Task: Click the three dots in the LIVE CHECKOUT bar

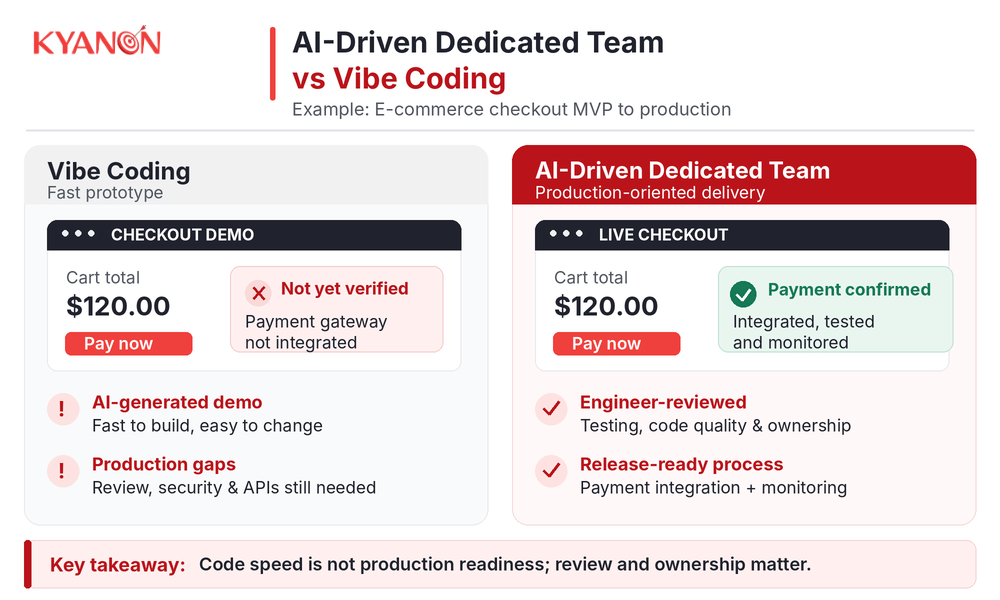Action: pyautogui.click(x=566, y=234)
